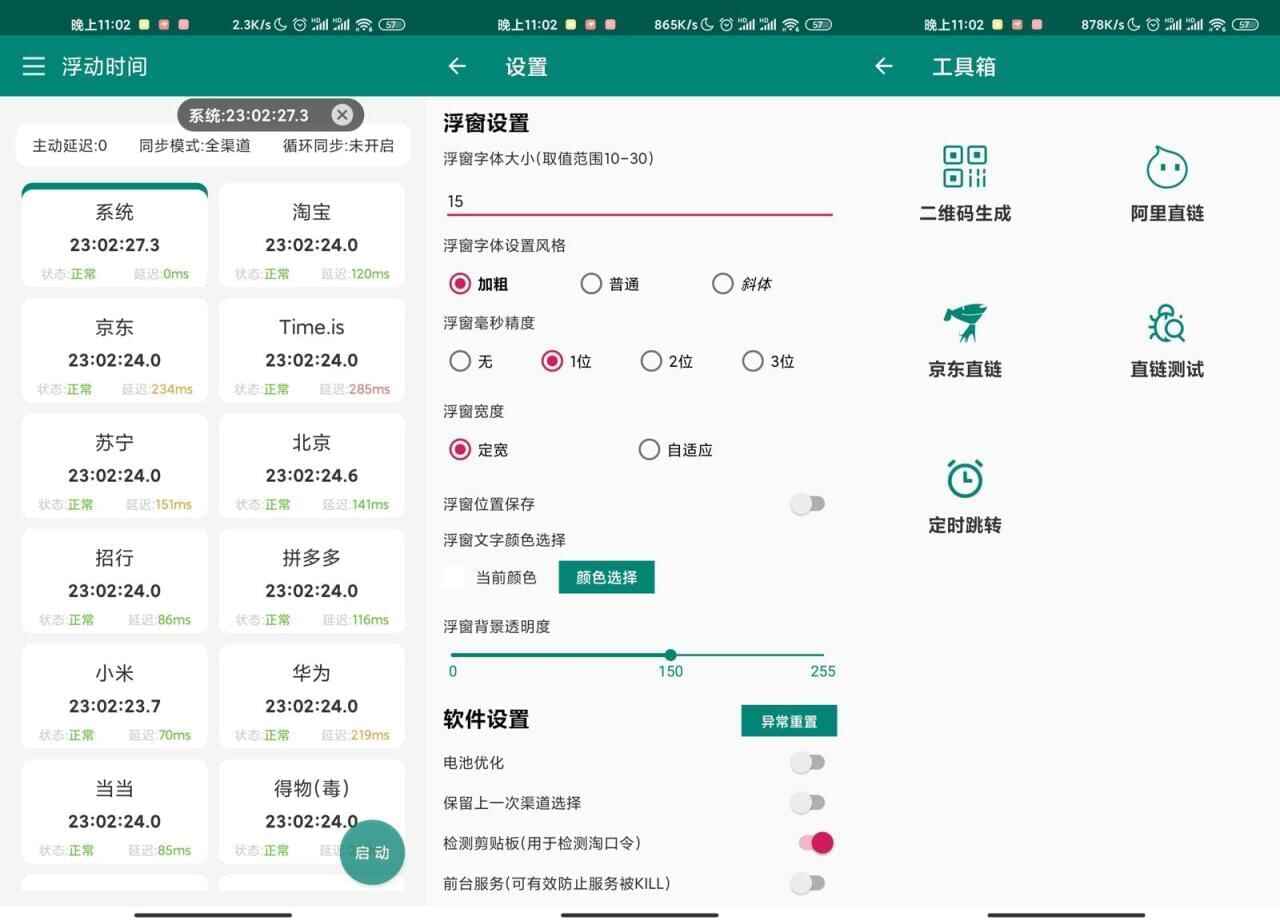Select the 华为 time source card
The height and width of the screenshot is (924, 1280).
[x=311, y=697]
